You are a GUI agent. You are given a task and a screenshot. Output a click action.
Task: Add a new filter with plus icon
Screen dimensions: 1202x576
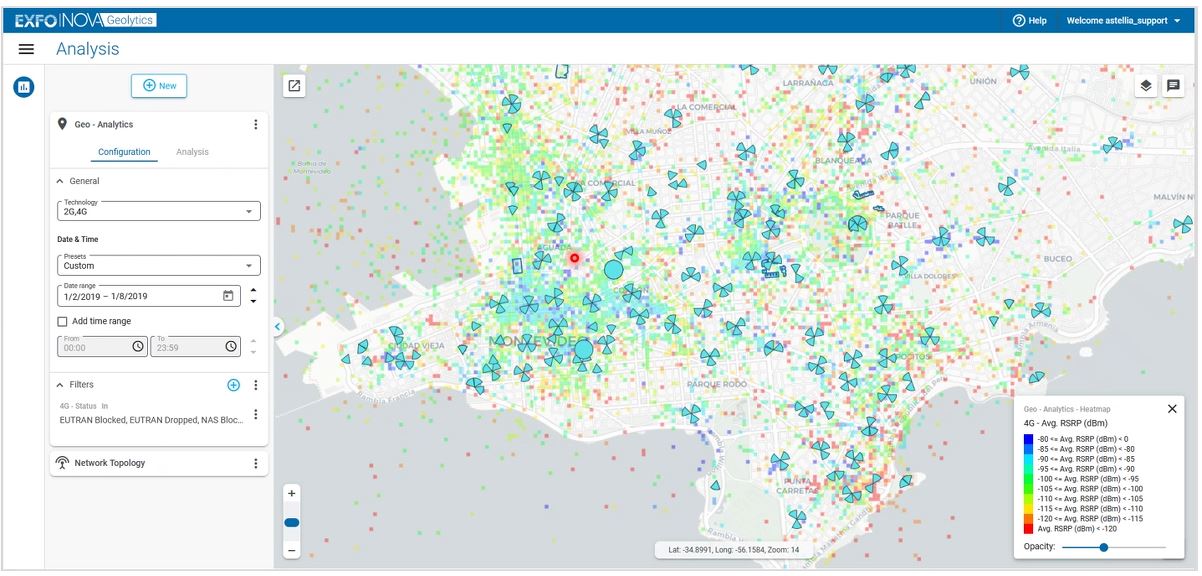(233, 385)
